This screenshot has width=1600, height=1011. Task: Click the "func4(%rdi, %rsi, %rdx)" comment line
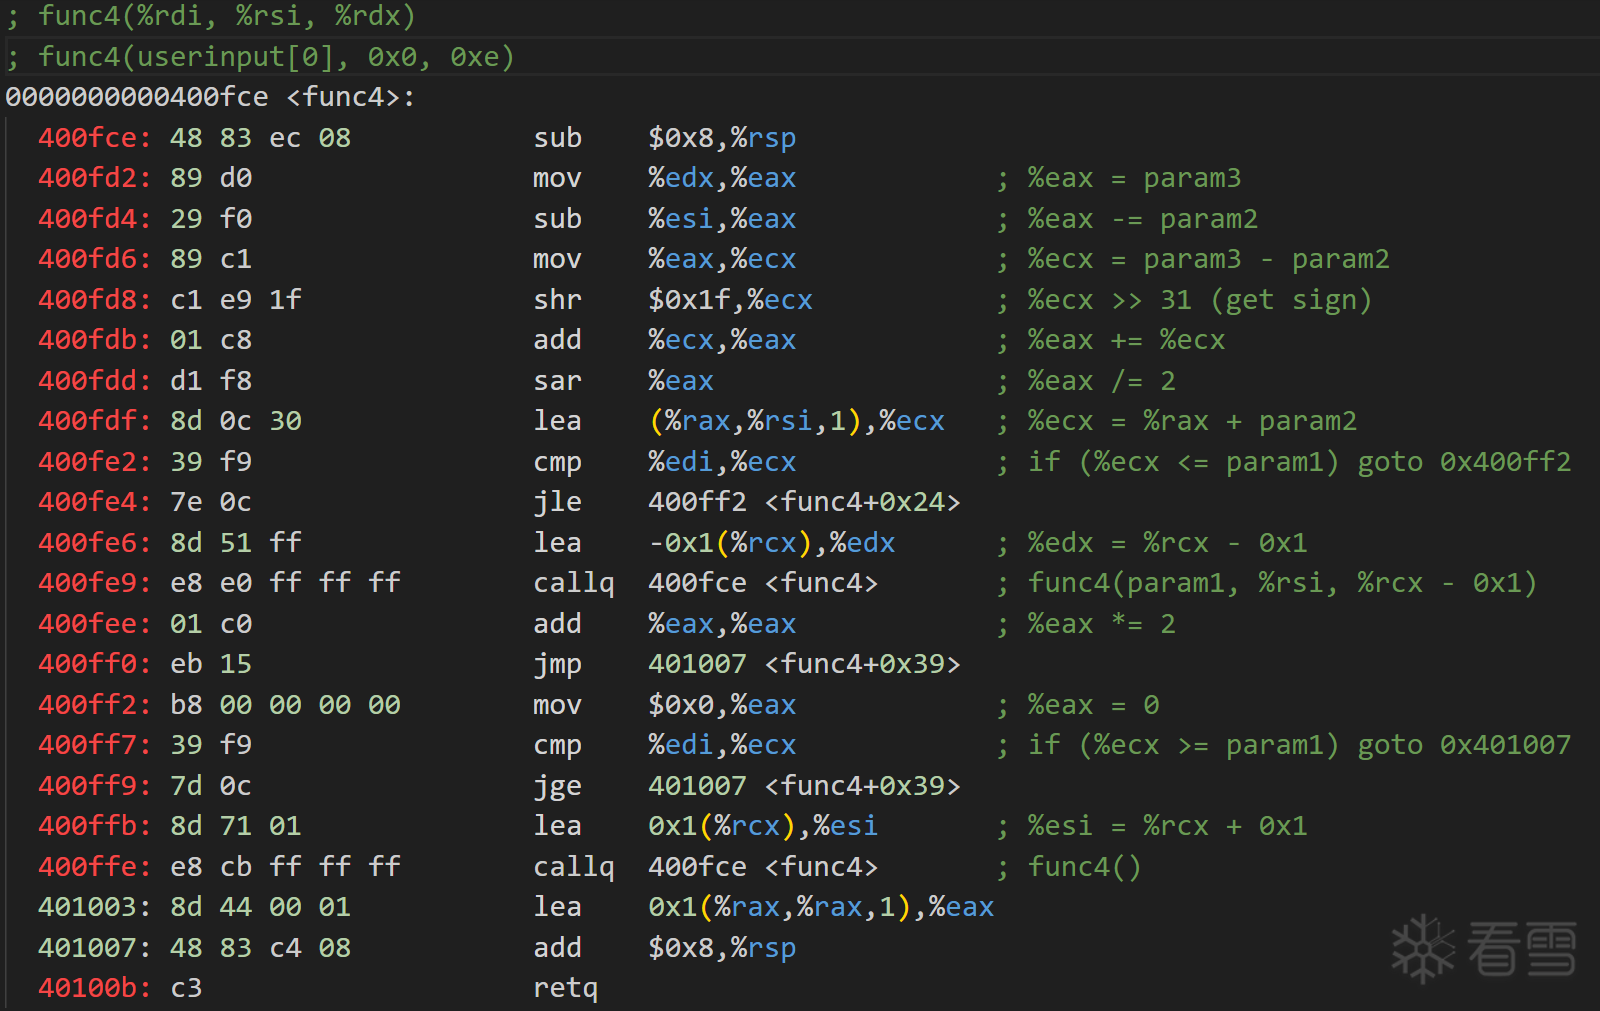tap(226, 16)
